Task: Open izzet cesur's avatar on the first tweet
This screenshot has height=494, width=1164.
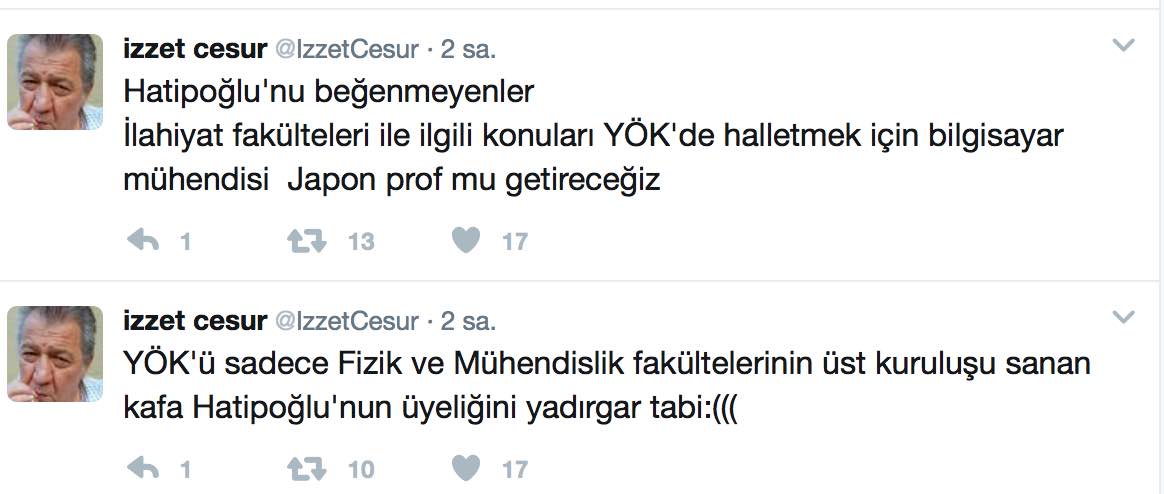Action: tap(55, 82)
